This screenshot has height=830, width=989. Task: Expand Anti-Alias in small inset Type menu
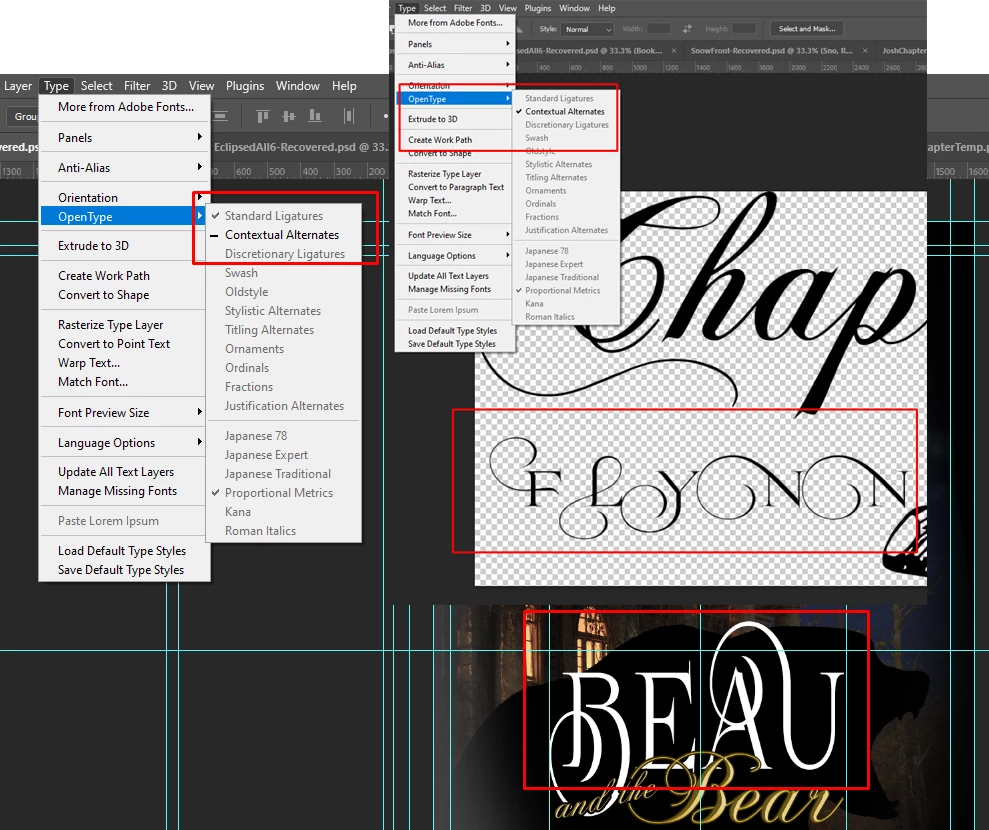tap(507, 64)
